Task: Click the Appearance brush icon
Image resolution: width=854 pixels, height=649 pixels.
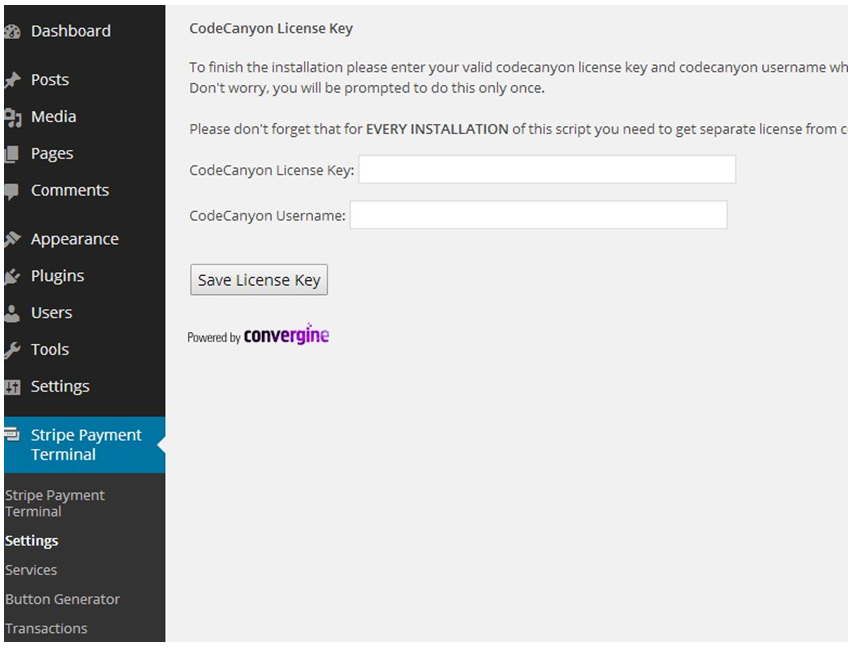Action: coord(12,239)
